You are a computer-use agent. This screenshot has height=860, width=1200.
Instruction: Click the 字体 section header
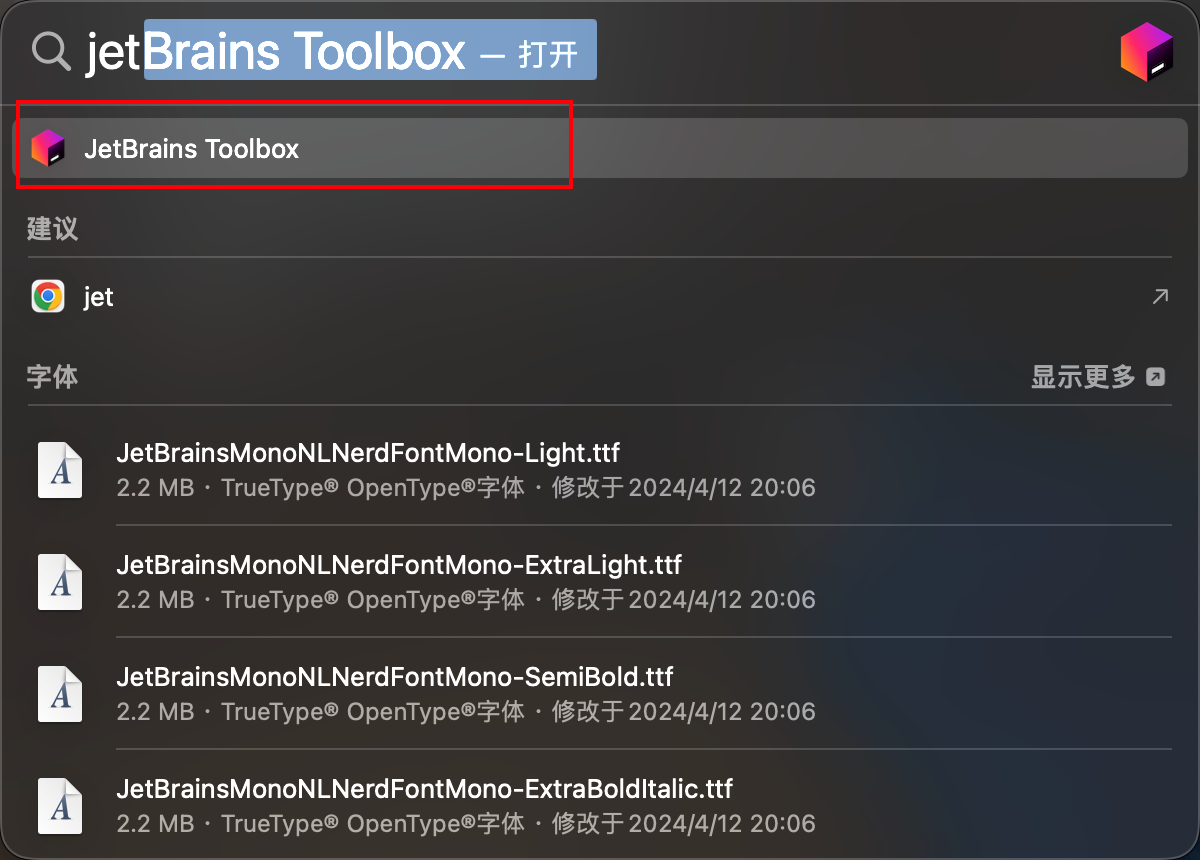click(x=52, y=377)
